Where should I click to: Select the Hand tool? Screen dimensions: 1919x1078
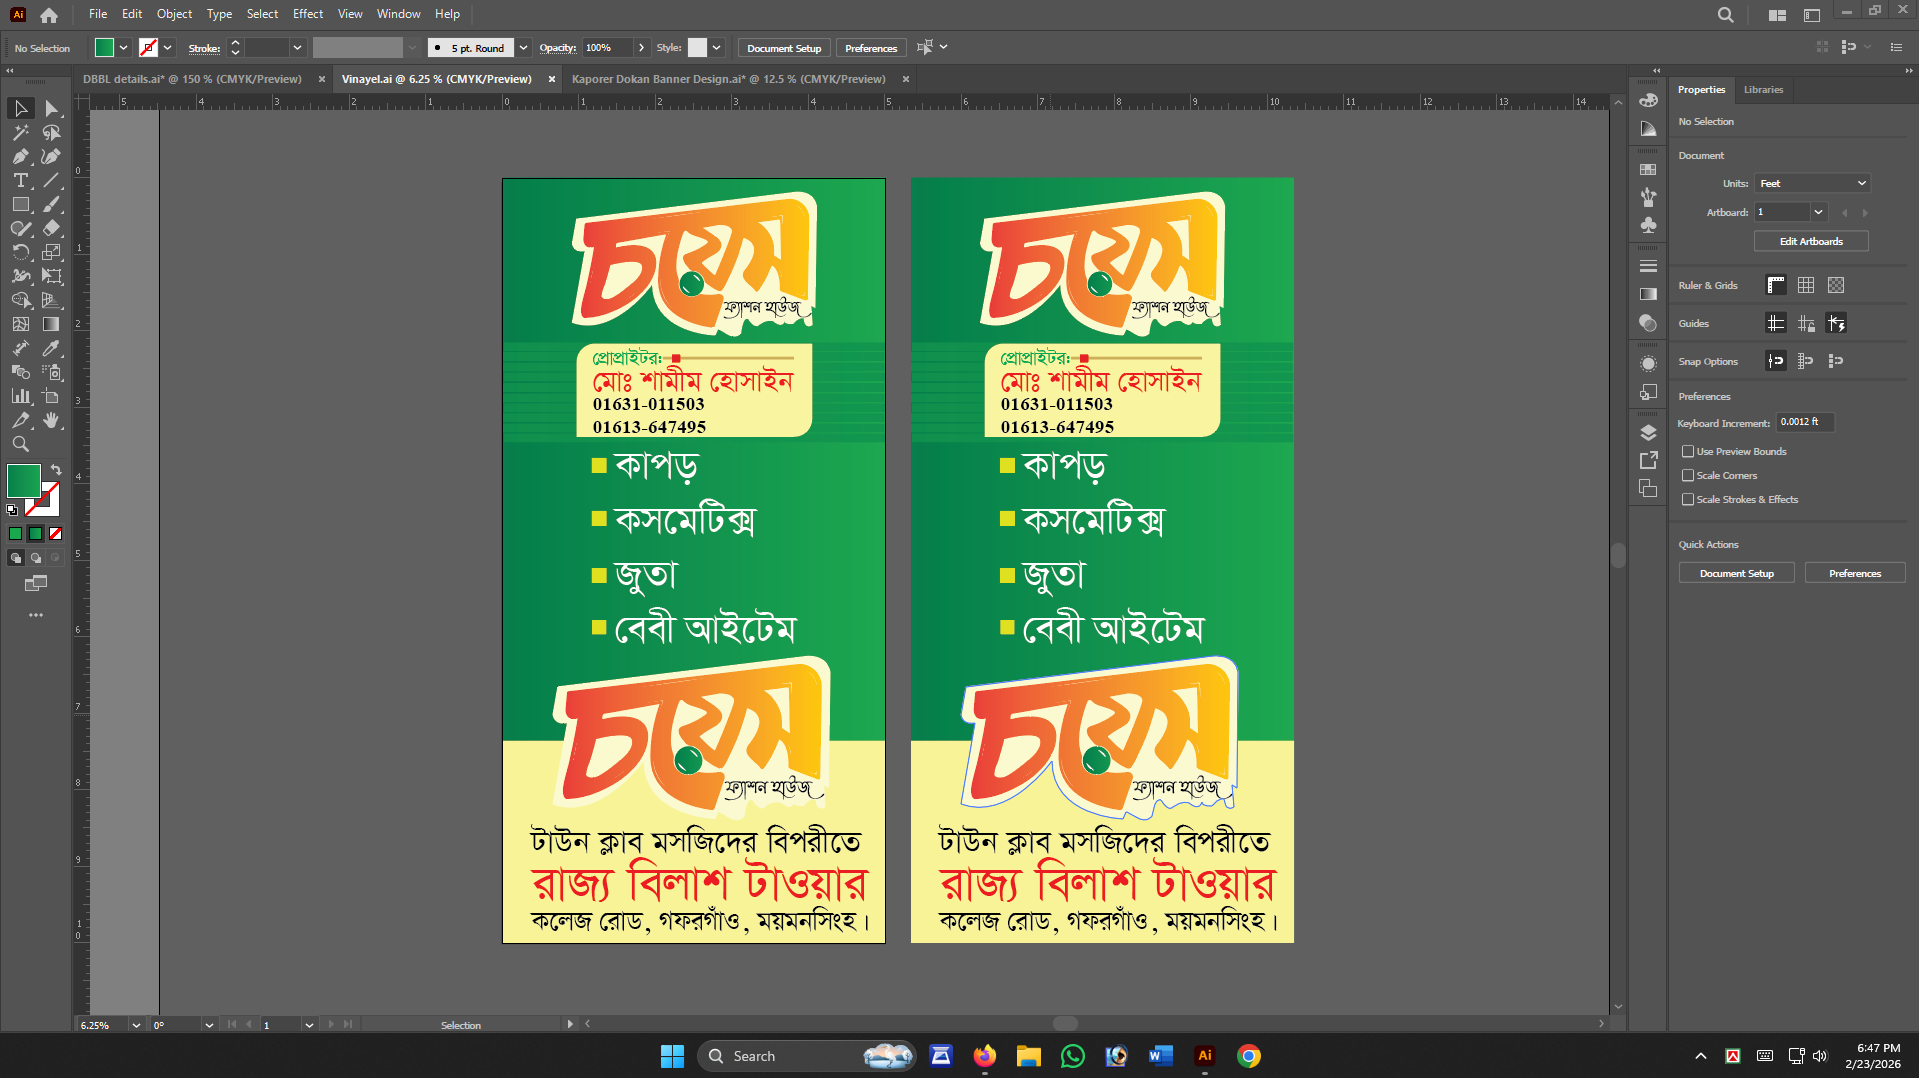point(53,420)
